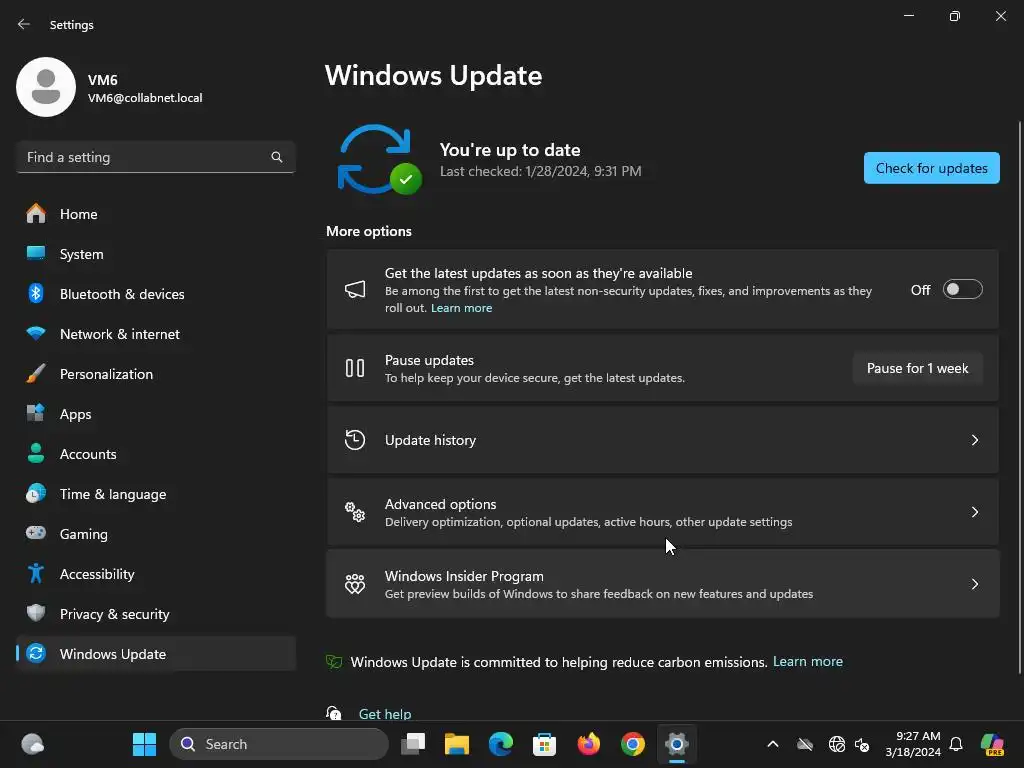Screen dimensions: 1024x768
Task: Click the VM6 user avatar picture
Action: pyautogui.click(x=46, y=87)
